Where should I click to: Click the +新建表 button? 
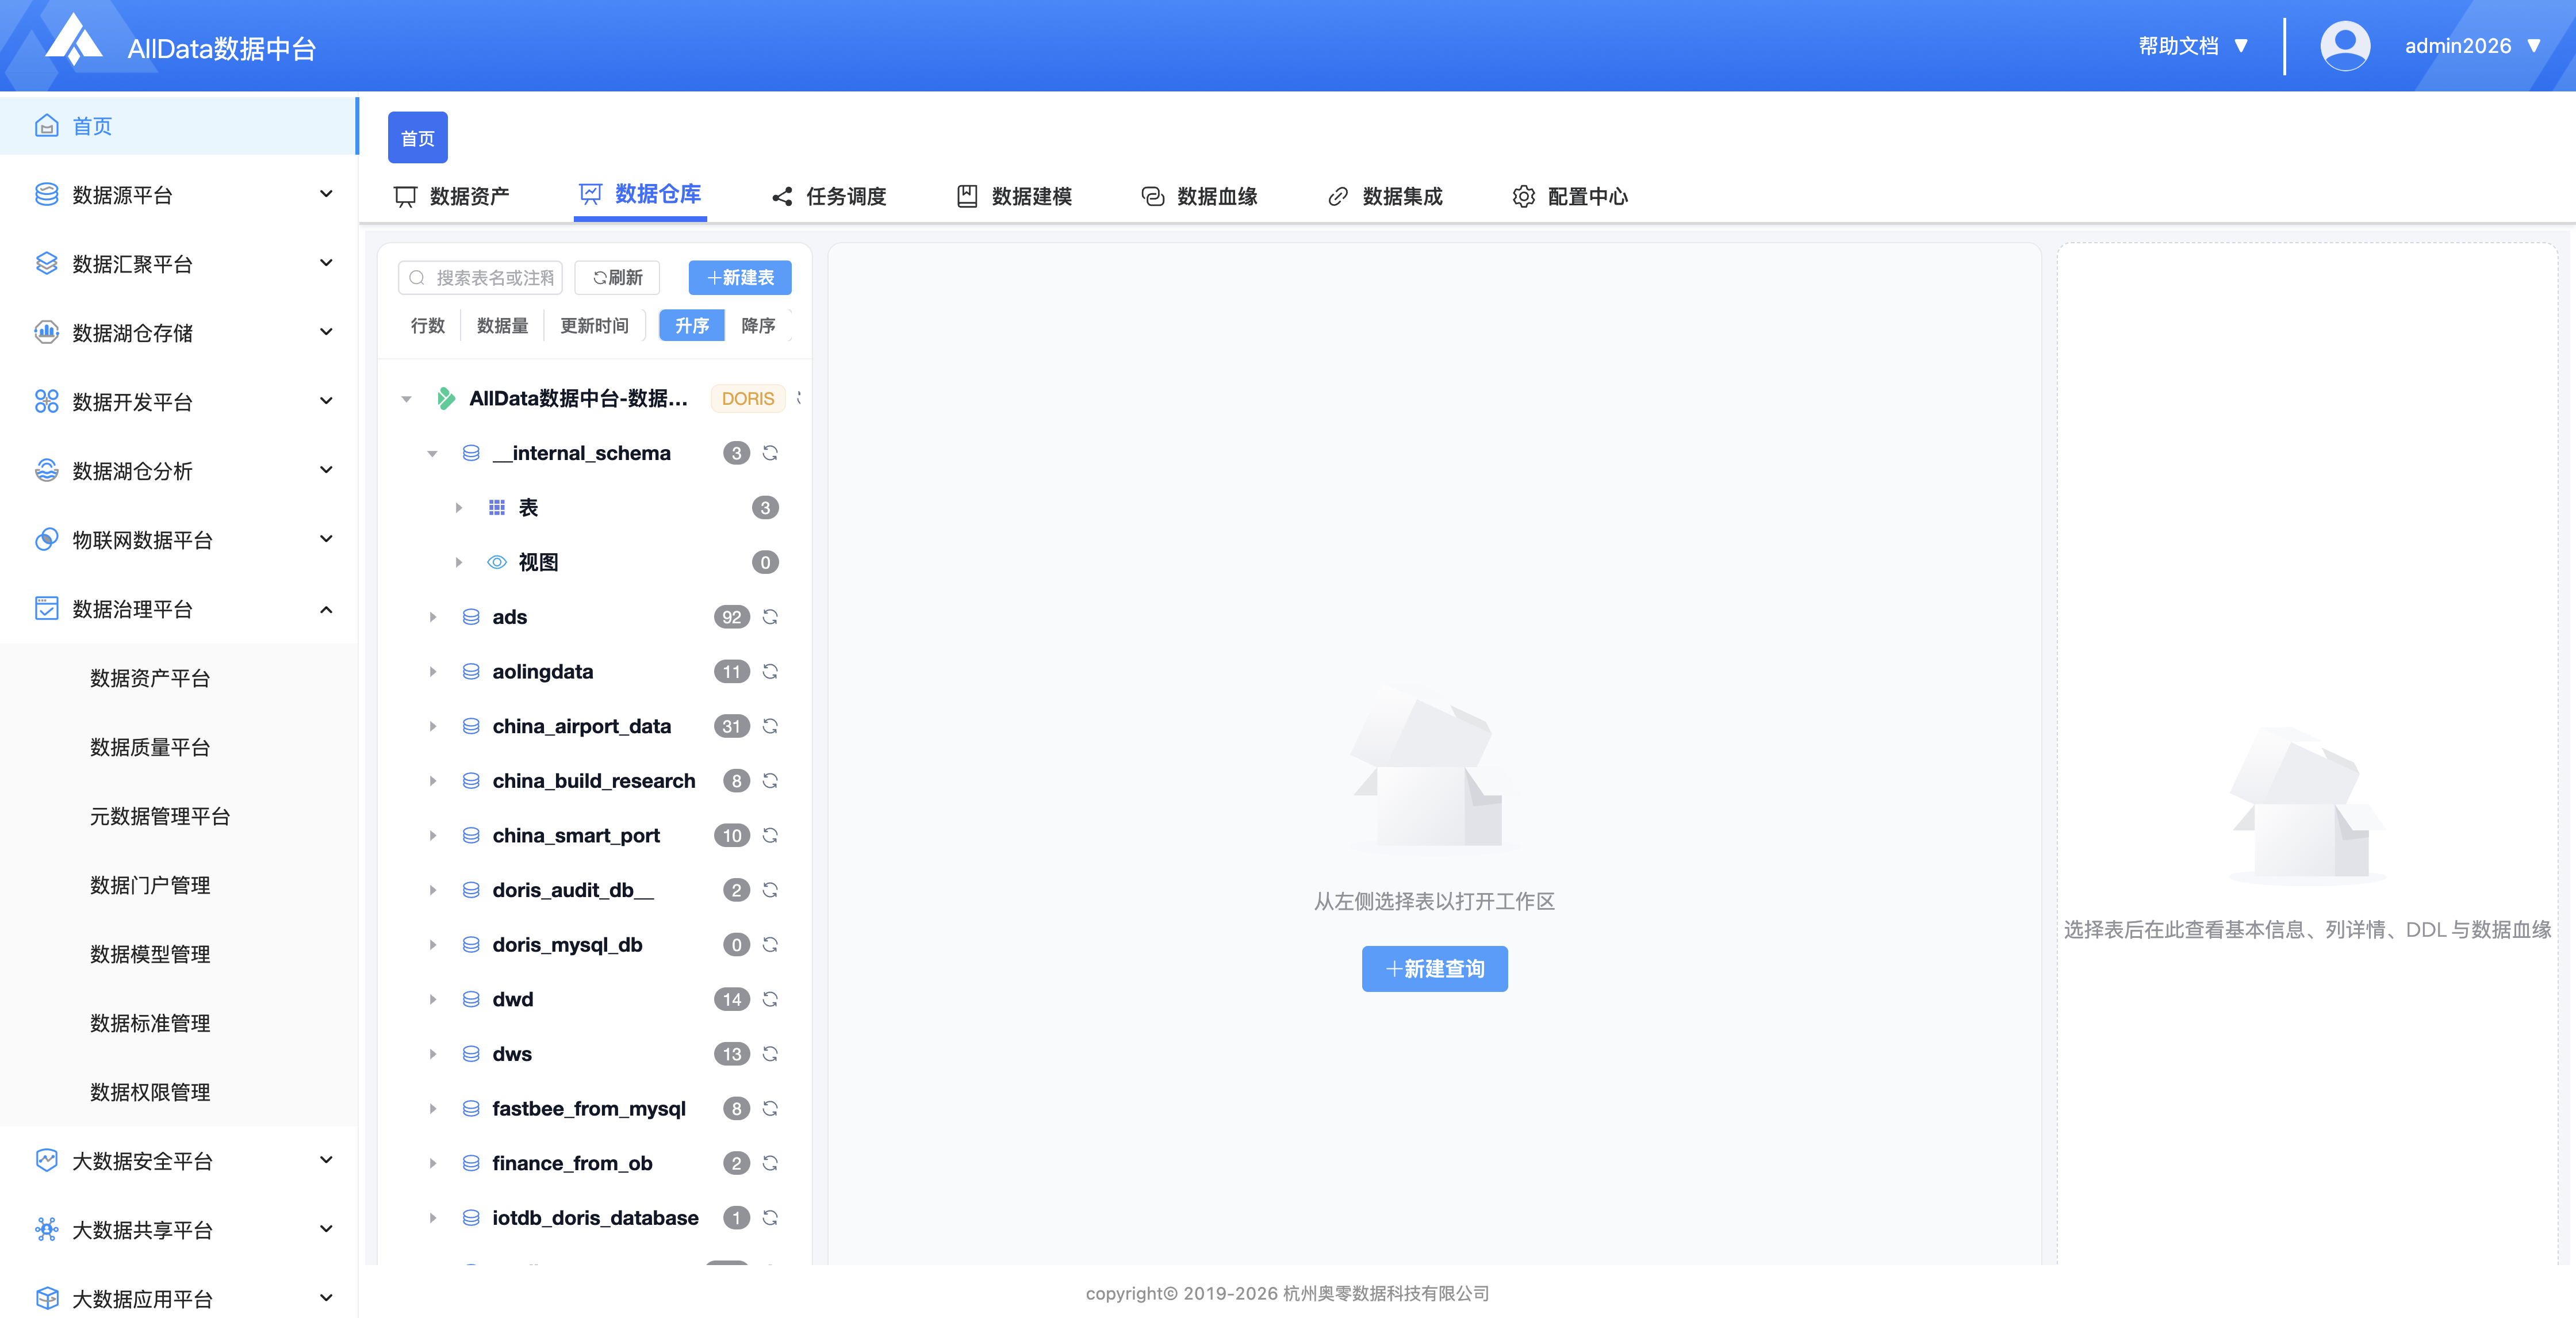pyautogui.click(x=740, y=277)
